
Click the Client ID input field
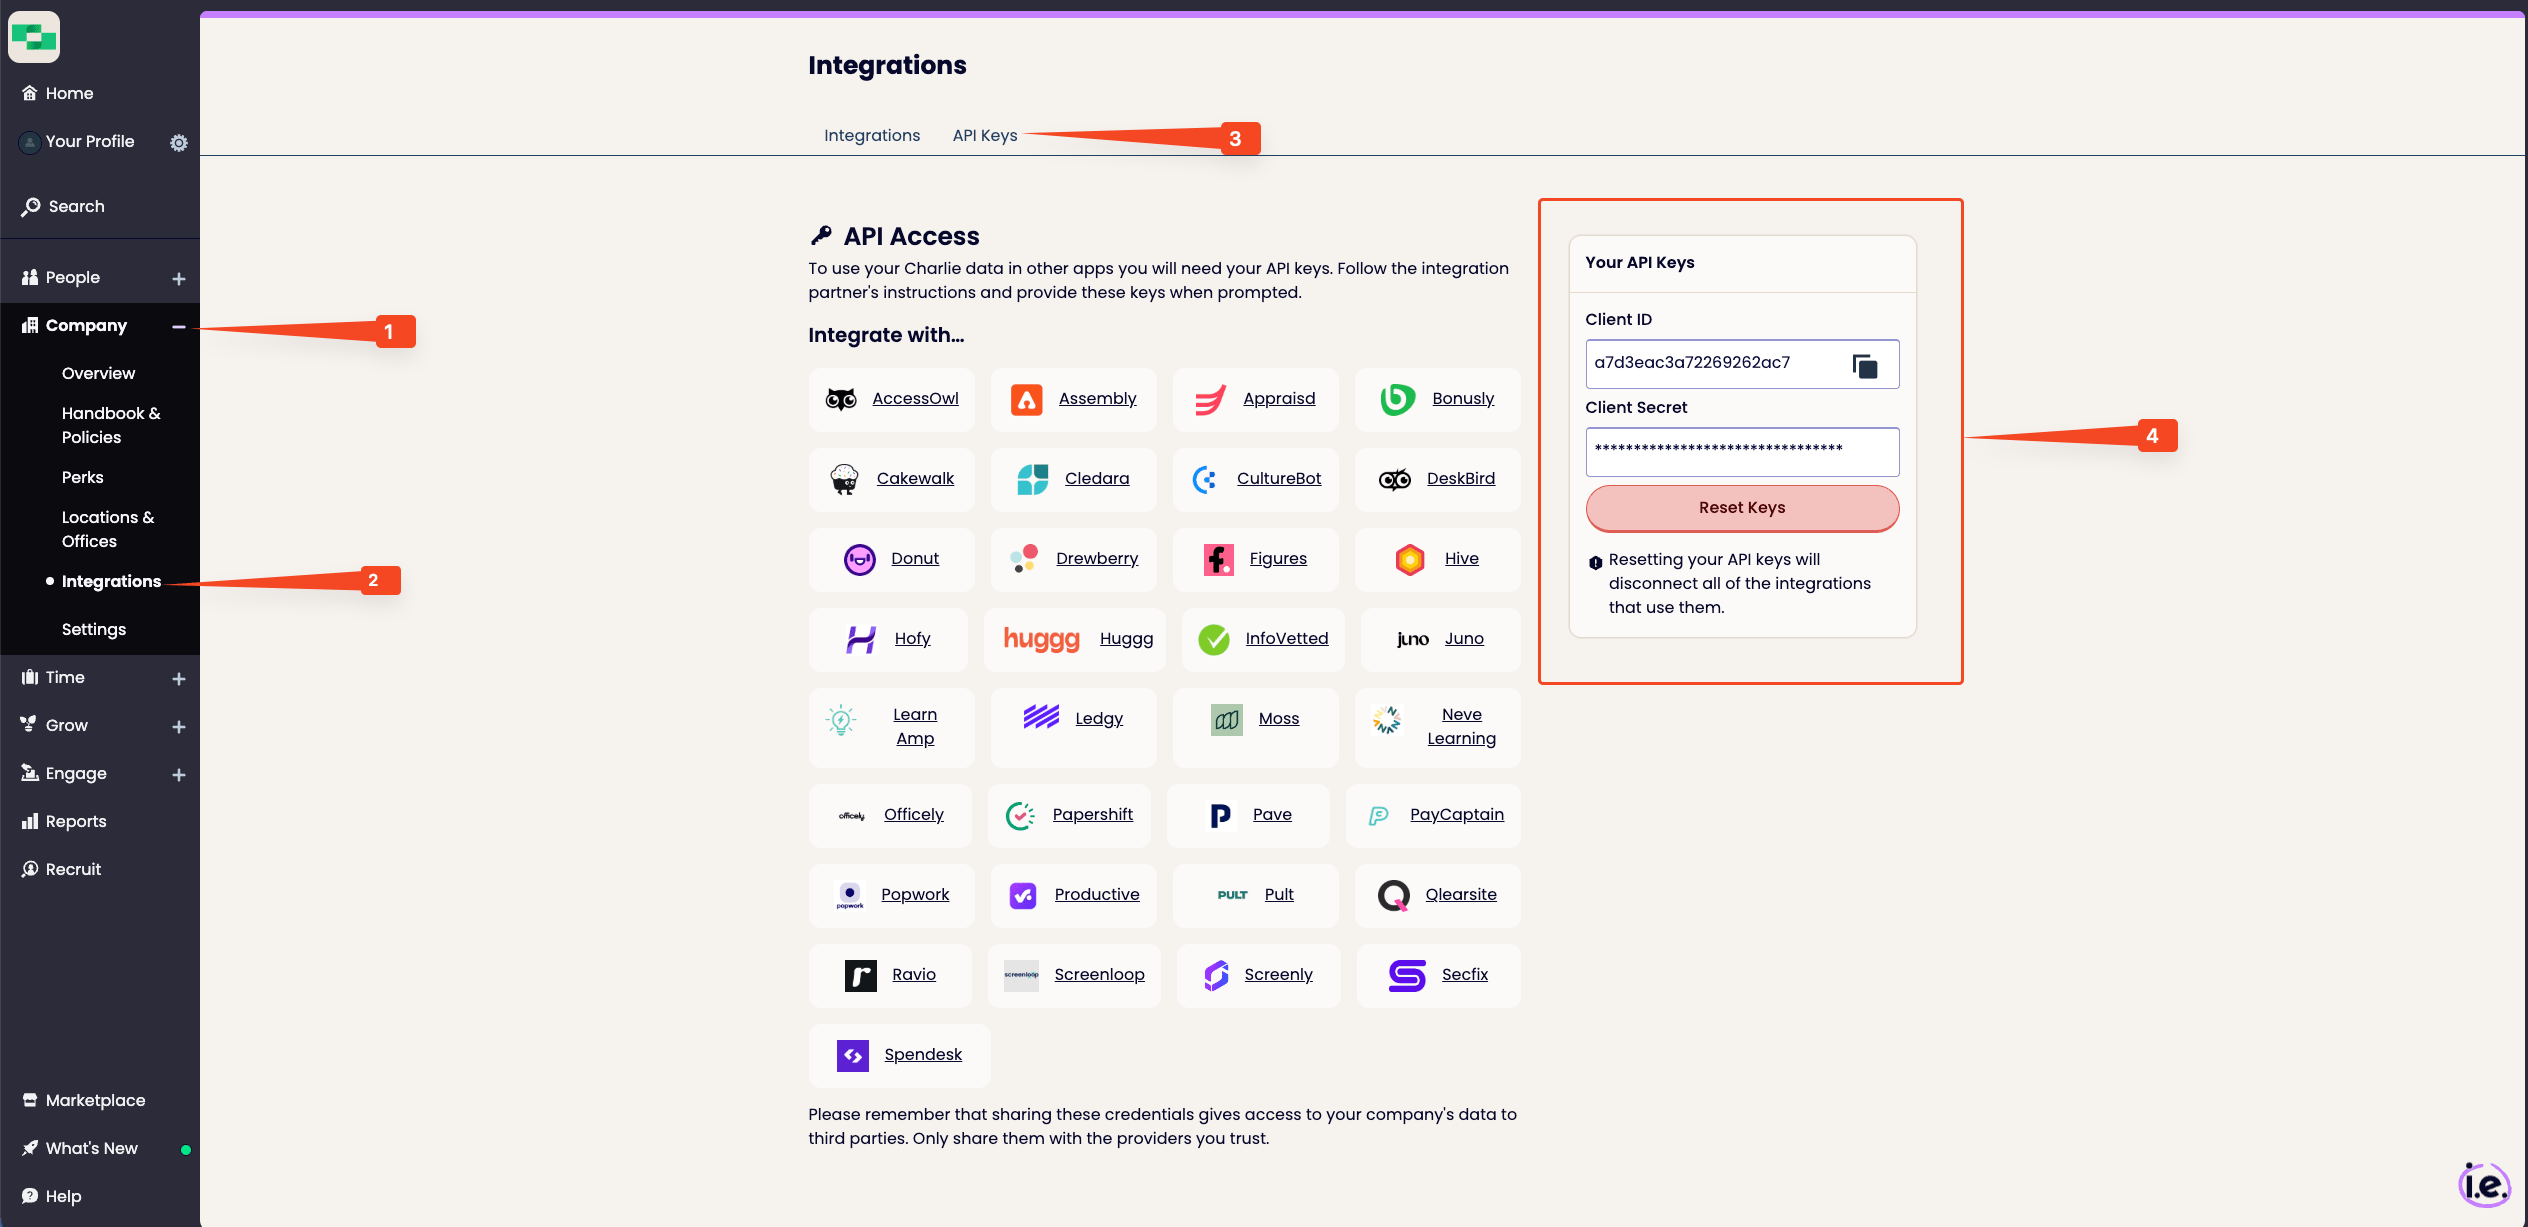click(x=1742, y=364)
